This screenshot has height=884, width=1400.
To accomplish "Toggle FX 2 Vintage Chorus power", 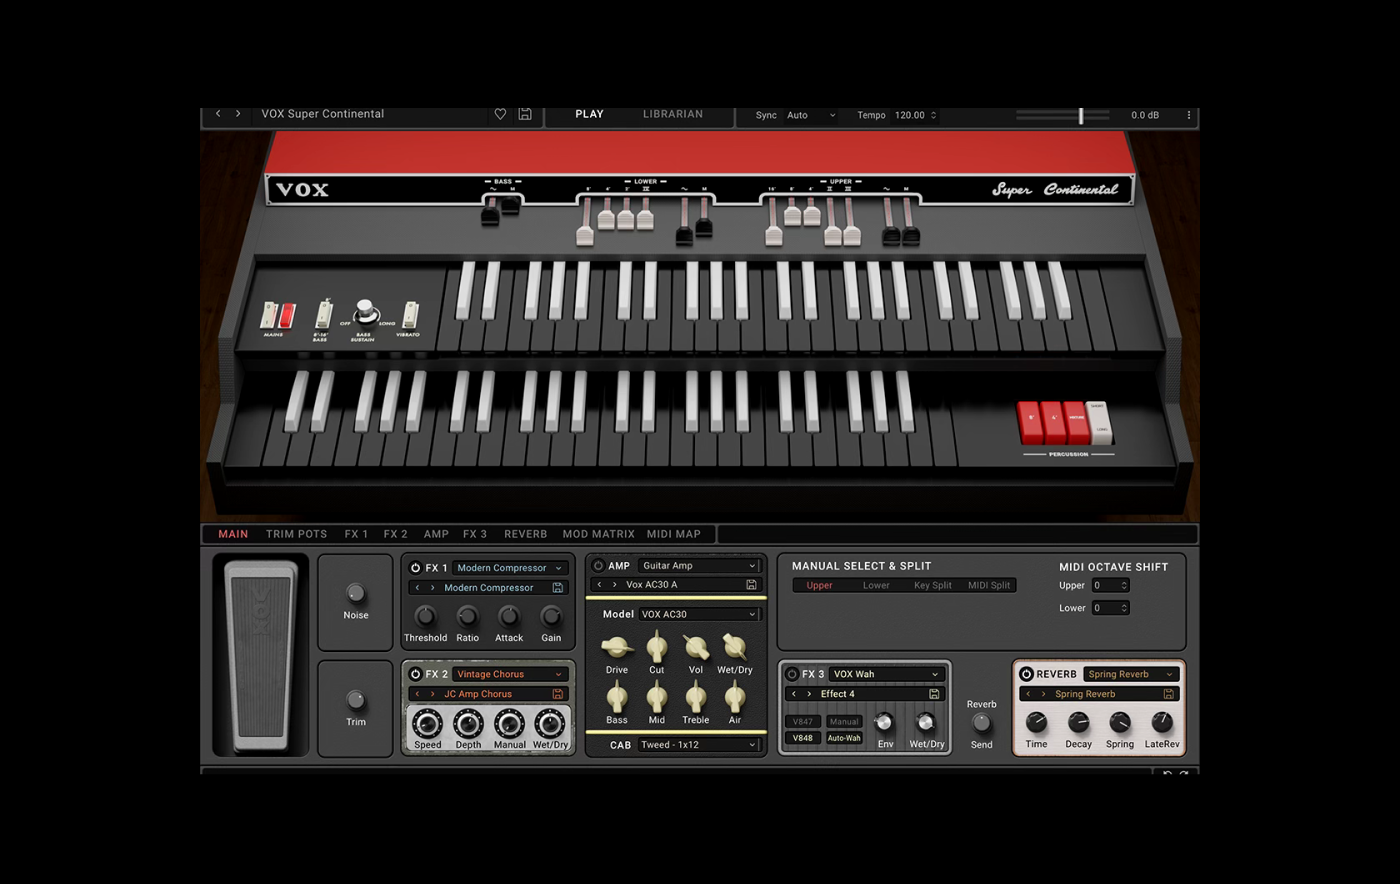I will tap(415, 674).
